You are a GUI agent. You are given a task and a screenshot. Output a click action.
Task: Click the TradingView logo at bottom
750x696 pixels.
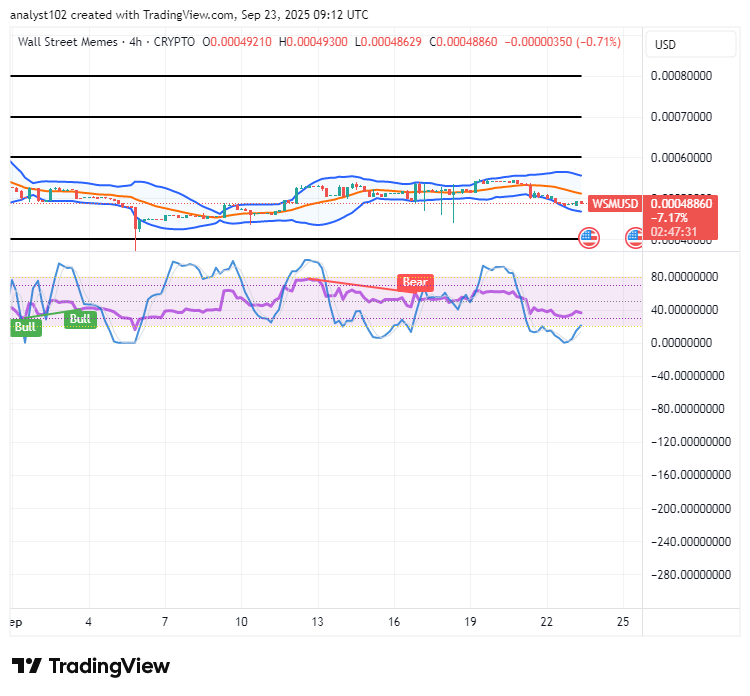tap(91, 666)
